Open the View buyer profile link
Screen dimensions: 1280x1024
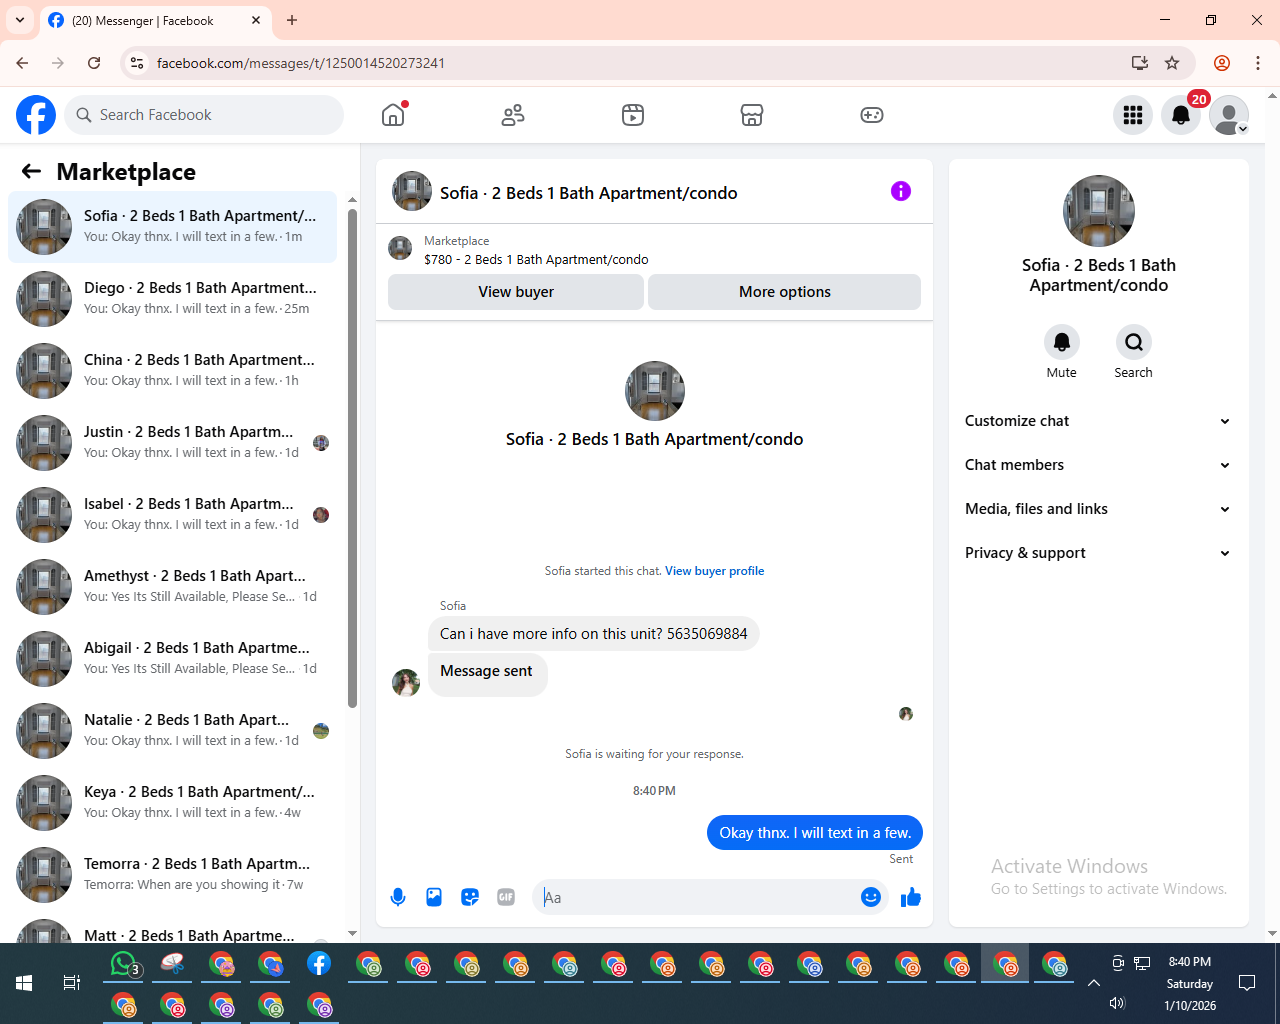[x=714, y=571]
